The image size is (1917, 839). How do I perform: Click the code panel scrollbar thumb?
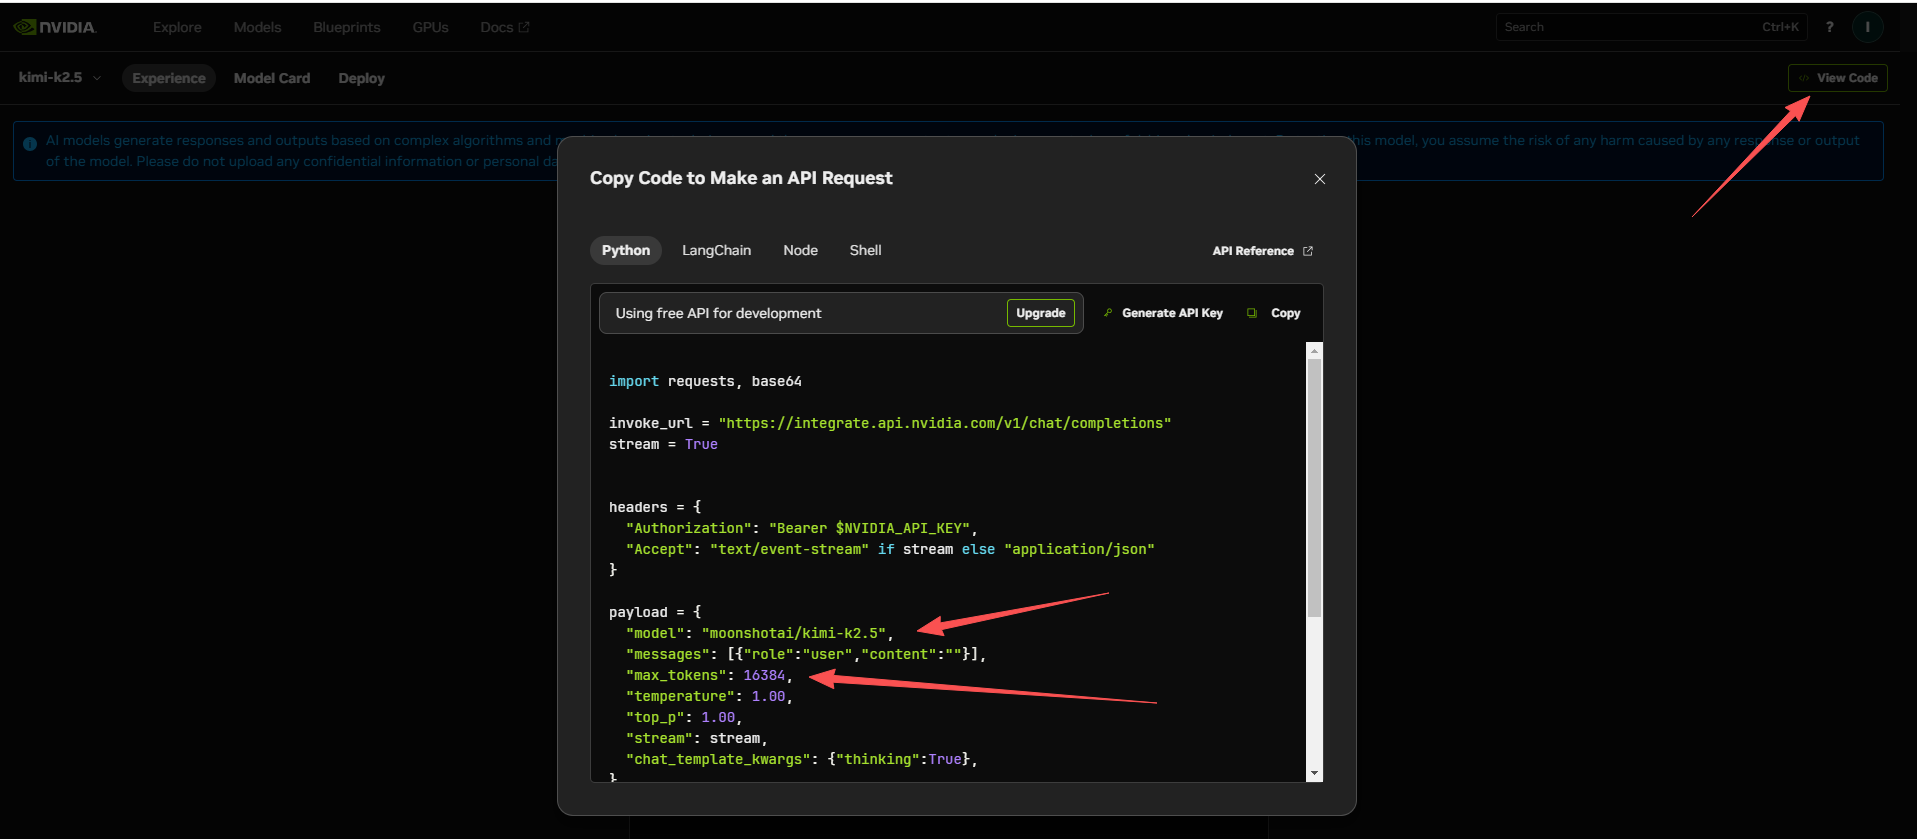[1315, 488]
